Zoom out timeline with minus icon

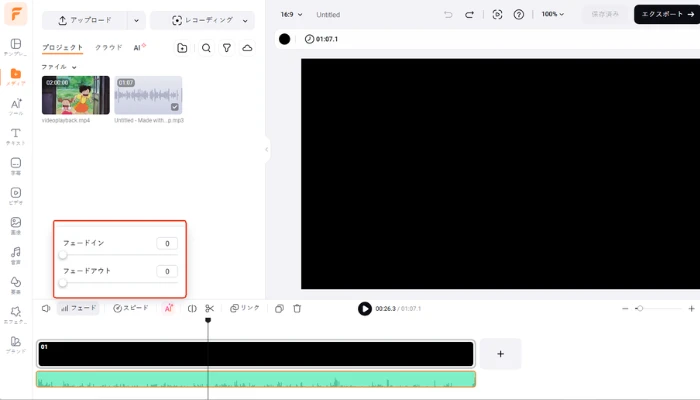[625, 308]
